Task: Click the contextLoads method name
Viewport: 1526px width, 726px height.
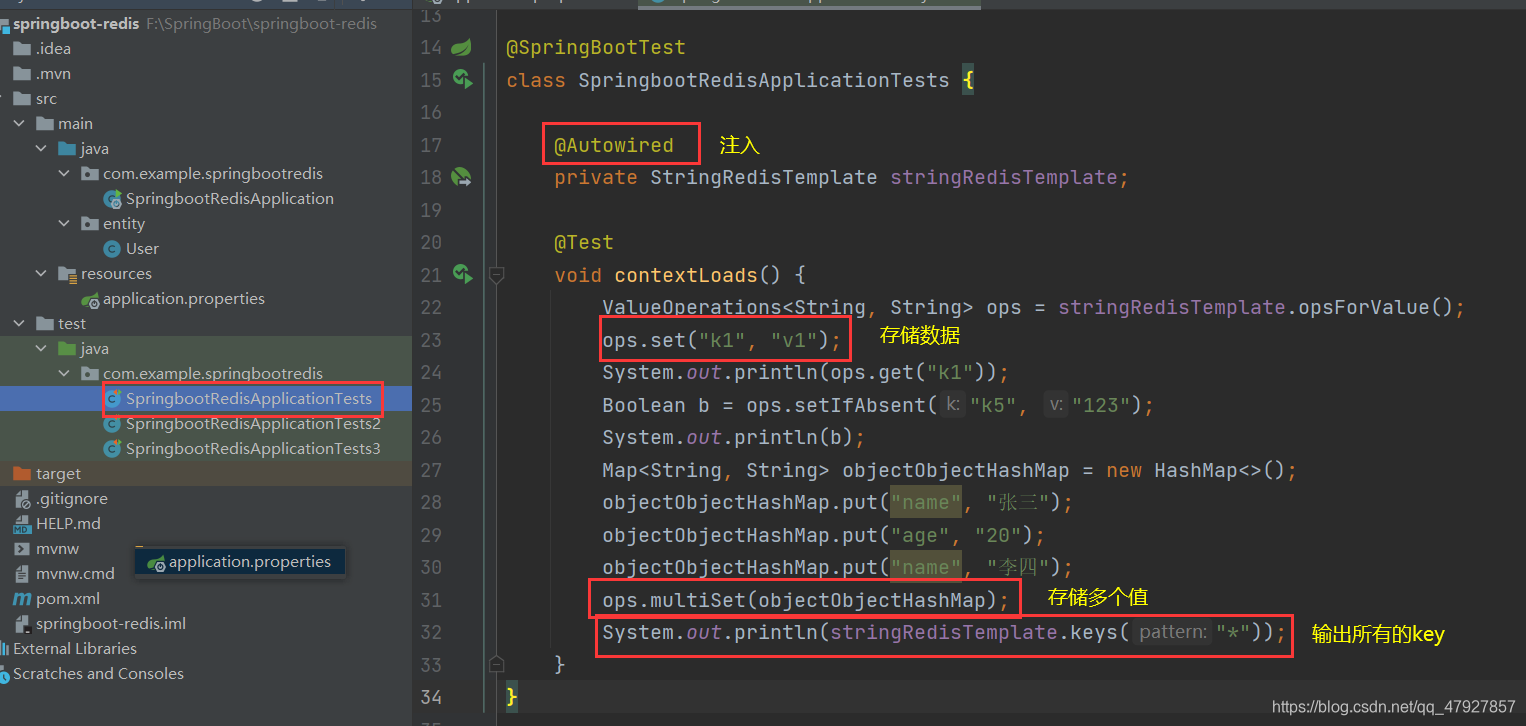Action: [685, 275]
